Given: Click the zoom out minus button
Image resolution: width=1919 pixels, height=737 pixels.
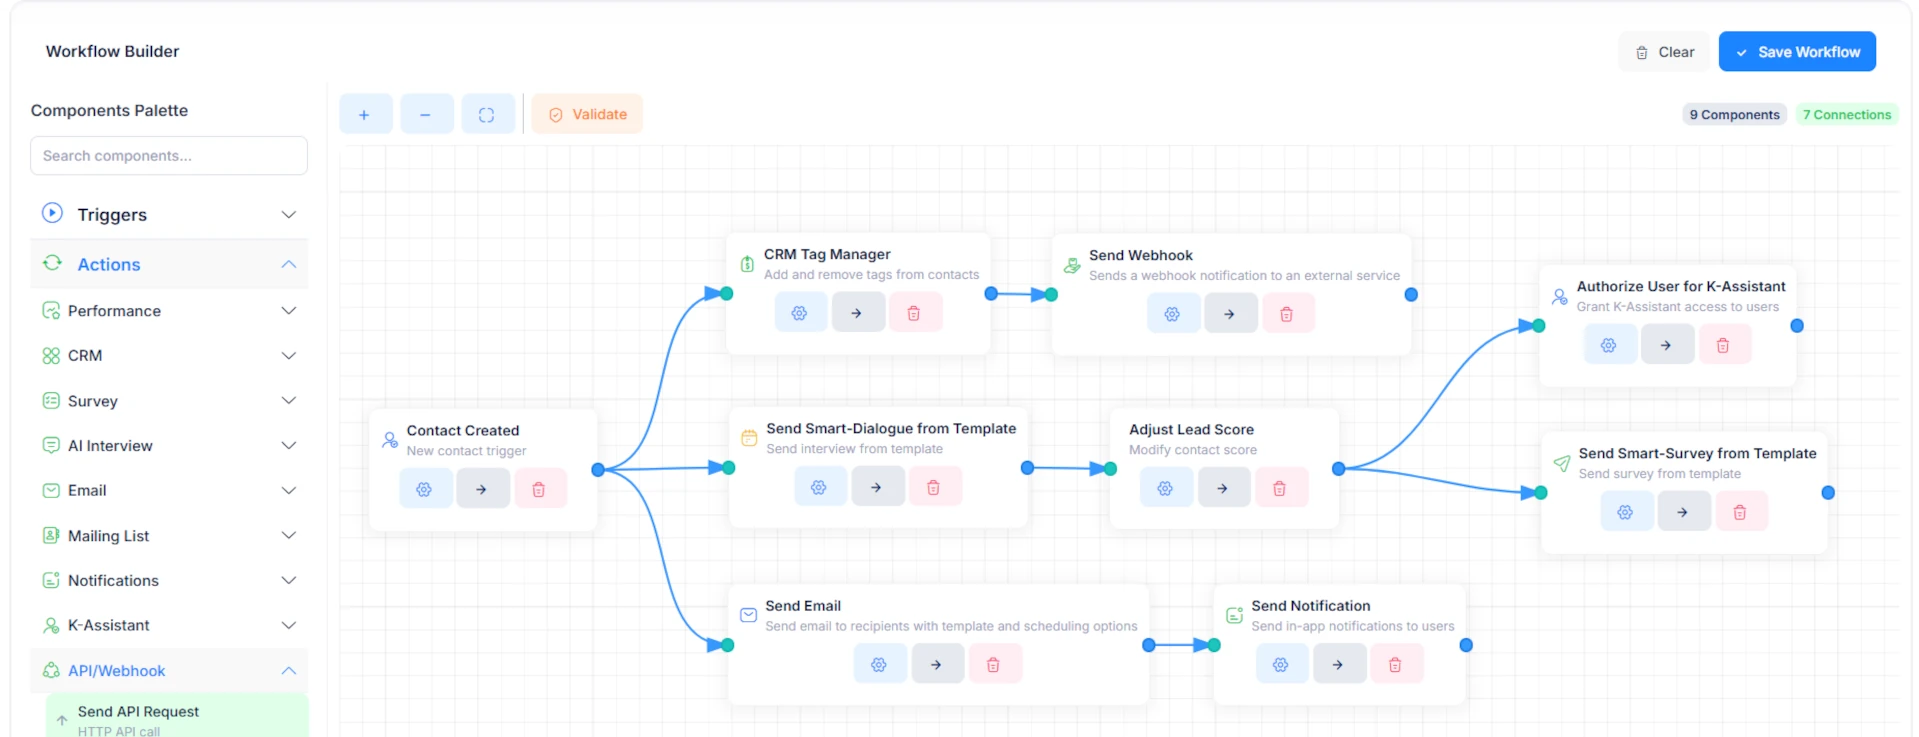Looking at the screenshot, I should tap(426, 114).
